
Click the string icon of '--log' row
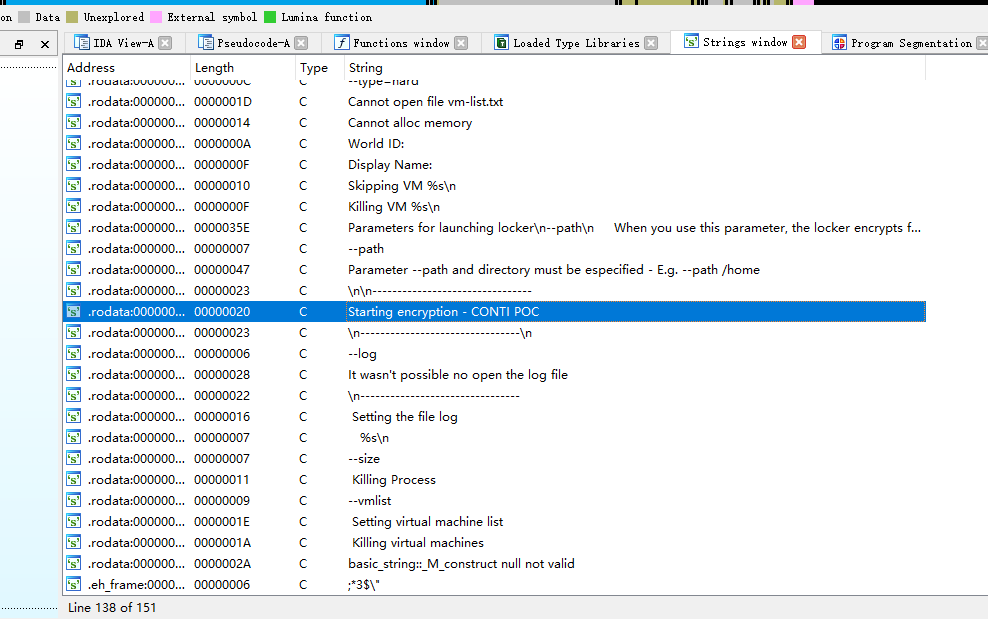[x=74, y=354]
